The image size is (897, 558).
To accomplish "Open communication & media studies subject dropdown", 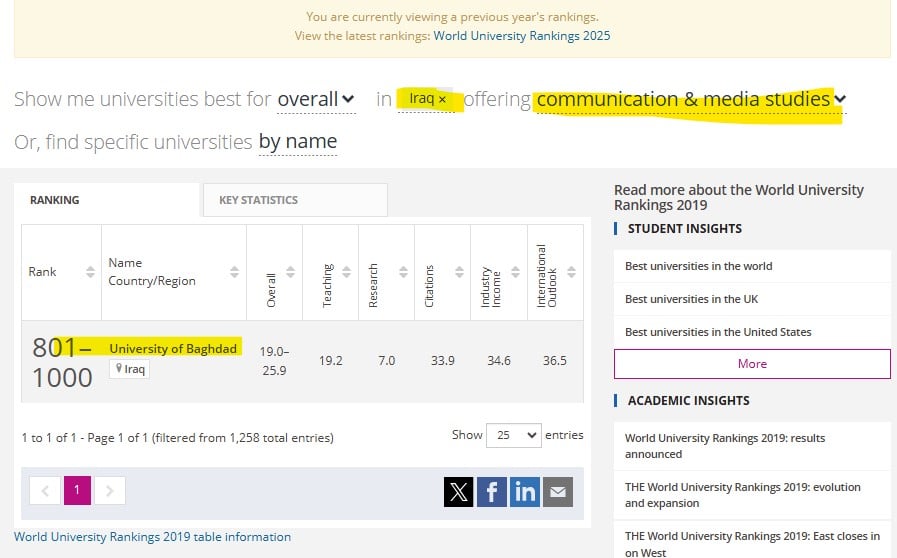I will pos(690,99).
